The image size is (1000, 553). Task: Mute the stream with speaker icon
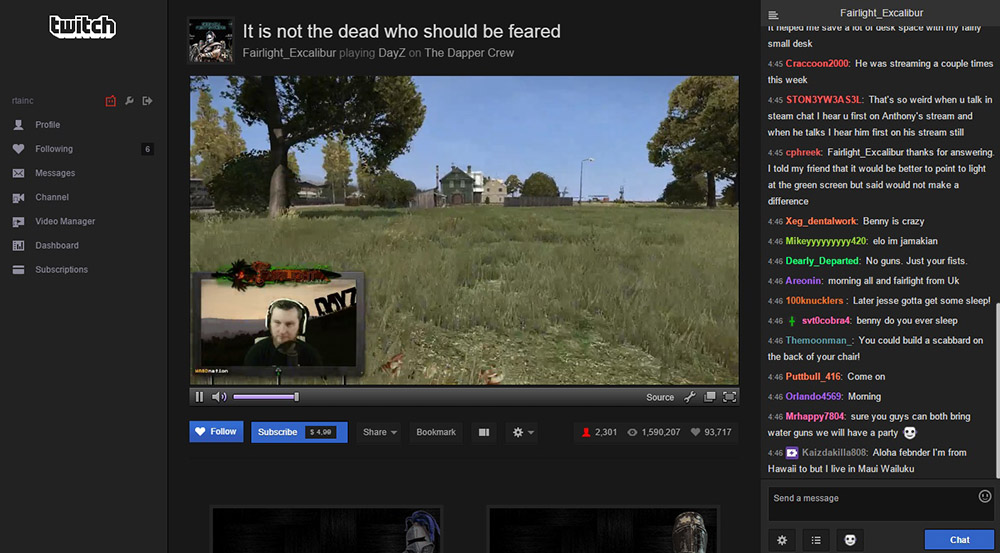[x=219, y=397]
